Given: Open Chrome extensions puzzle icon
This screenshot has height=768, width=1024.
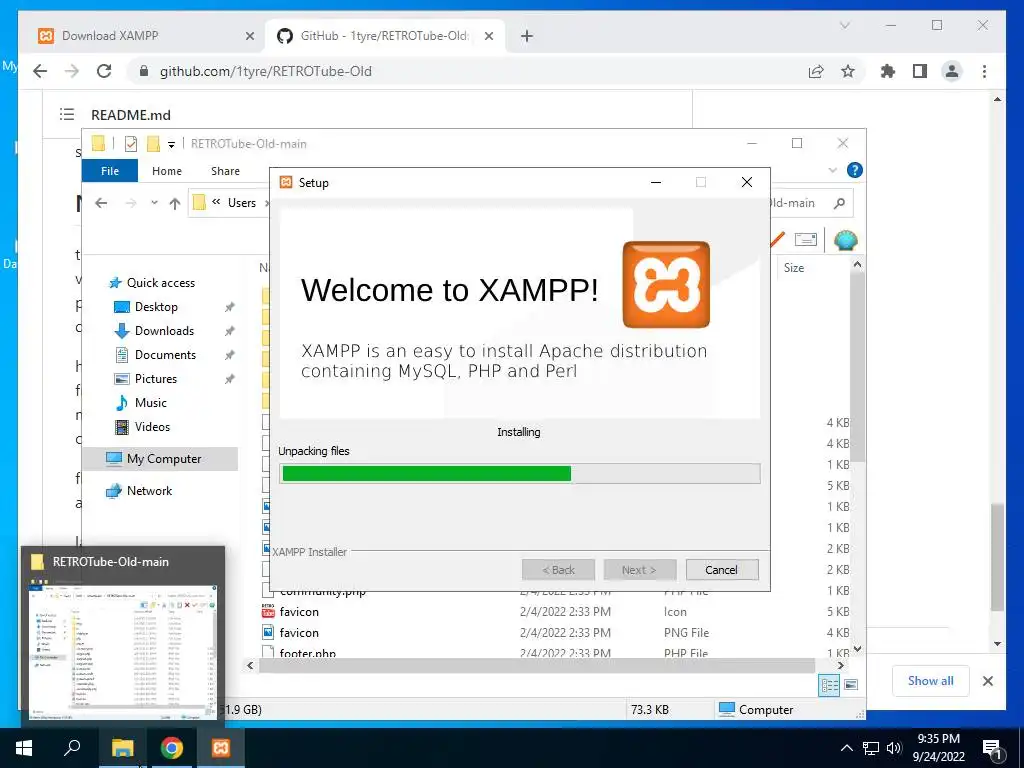Looking at the screenshot, I should click(888, 71).
